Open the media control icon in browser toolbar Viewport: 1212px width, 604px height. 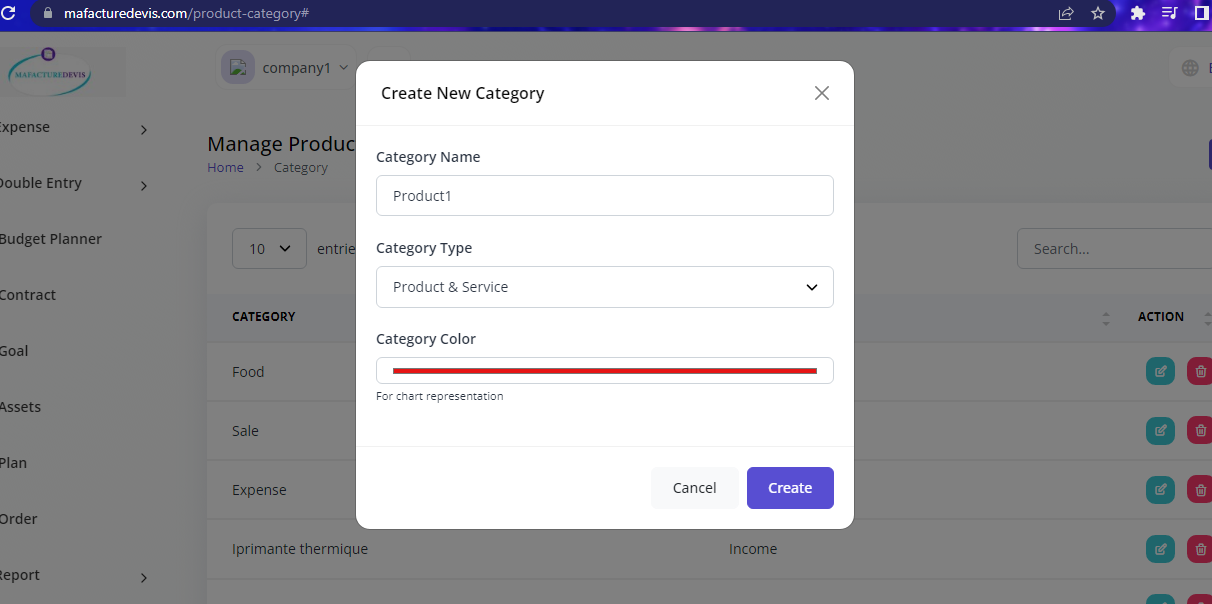1170,14
